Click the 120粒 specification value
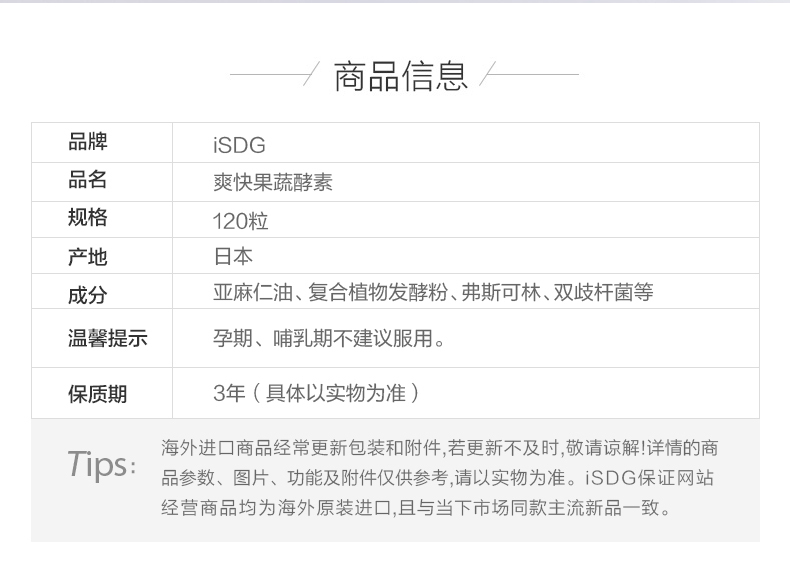 coord(240,220)
